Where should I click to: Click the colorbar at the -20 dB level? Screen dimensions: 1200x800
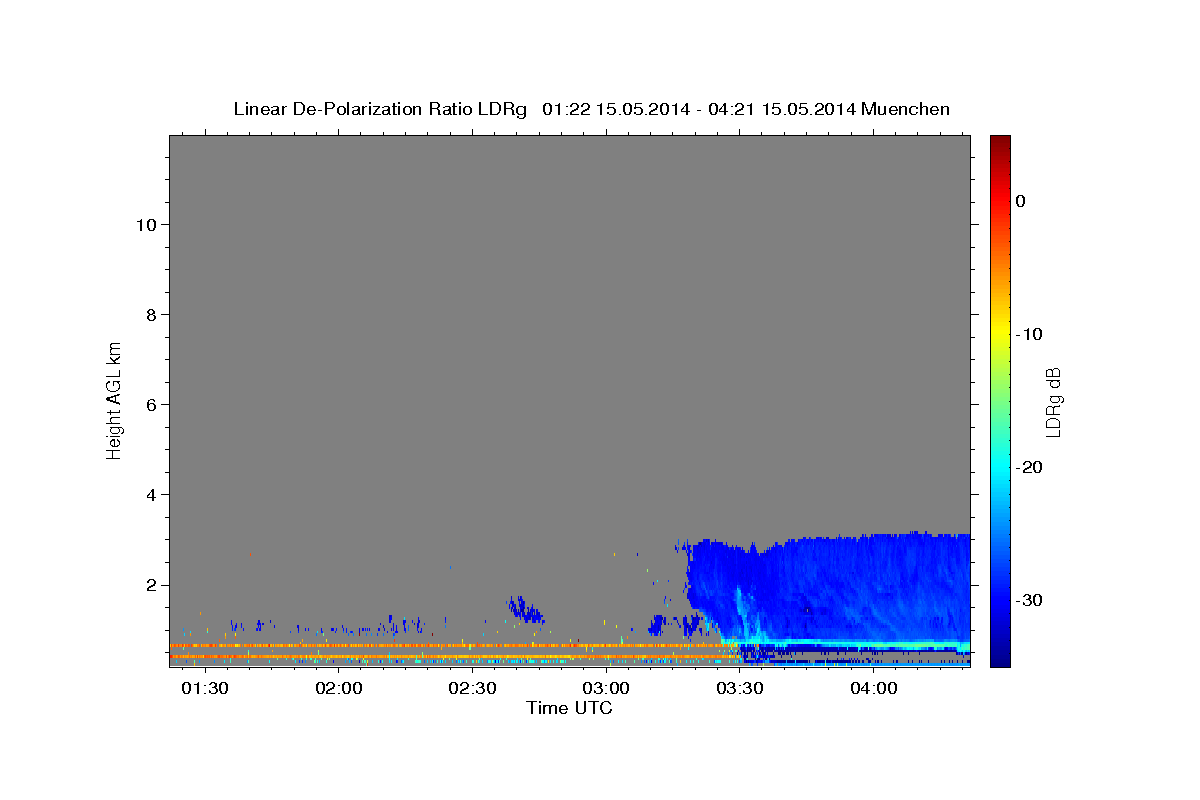click(1000, 467)
